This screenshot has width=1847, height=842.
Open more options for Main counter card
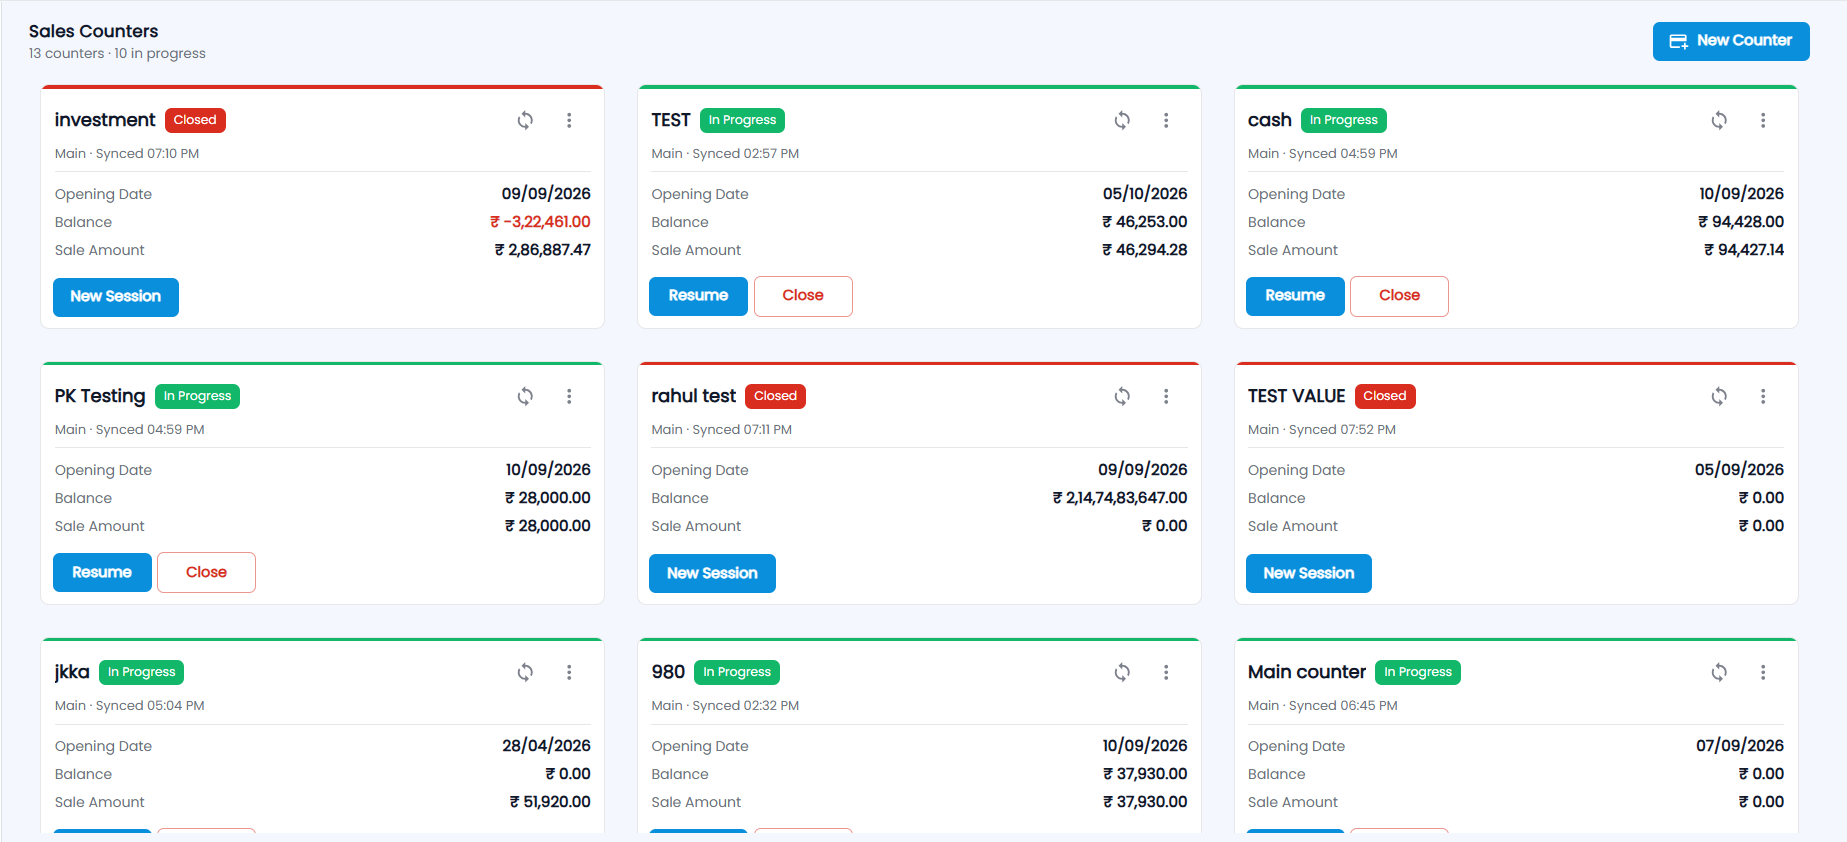[x=1763, y=672]
